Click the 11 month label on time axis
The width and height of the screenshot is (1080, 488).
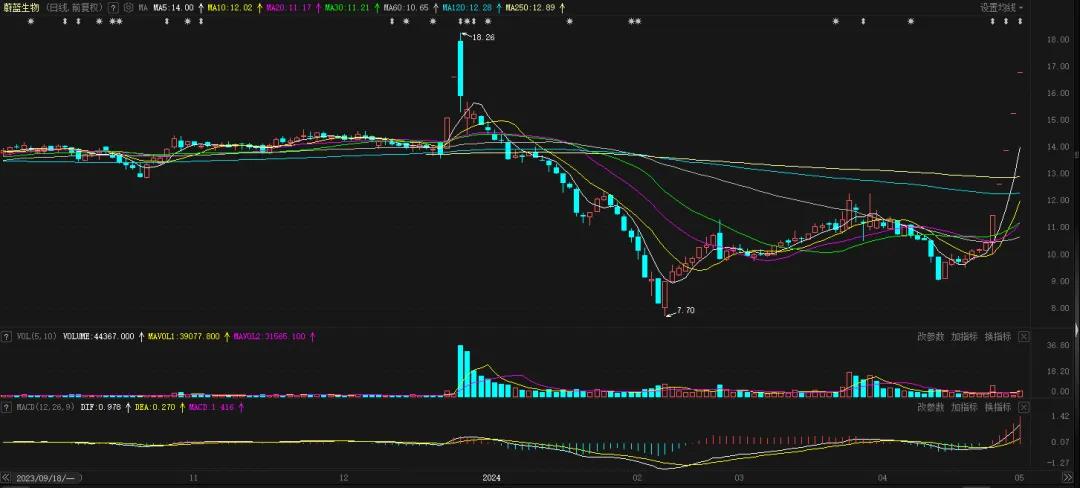click(x=194, y=478)
